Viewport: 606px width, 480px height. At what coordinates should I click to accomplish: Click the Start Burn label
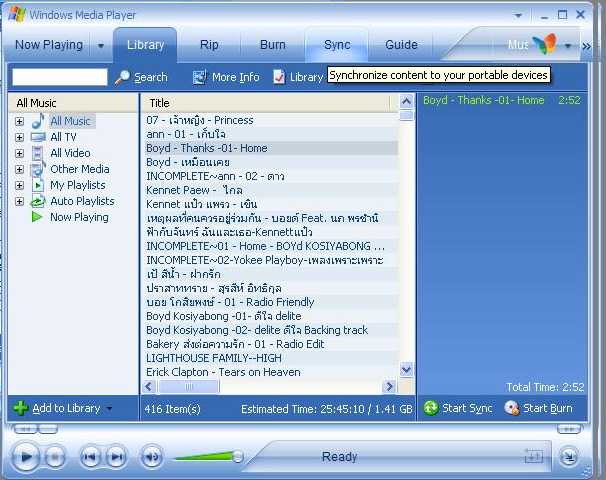point(548,408)
